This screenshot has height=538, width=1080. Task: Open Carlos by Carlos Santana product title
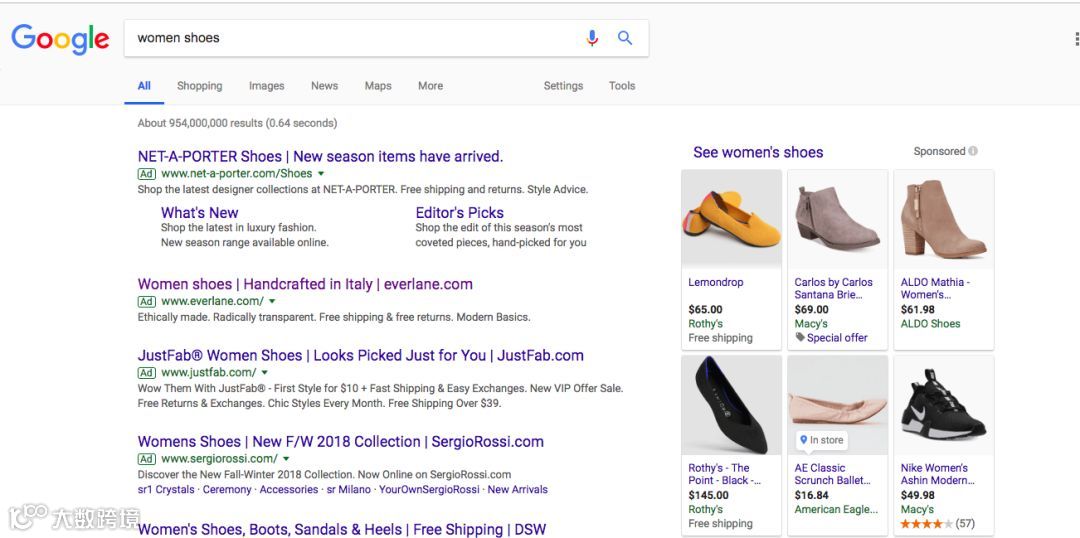pos(833,289)
